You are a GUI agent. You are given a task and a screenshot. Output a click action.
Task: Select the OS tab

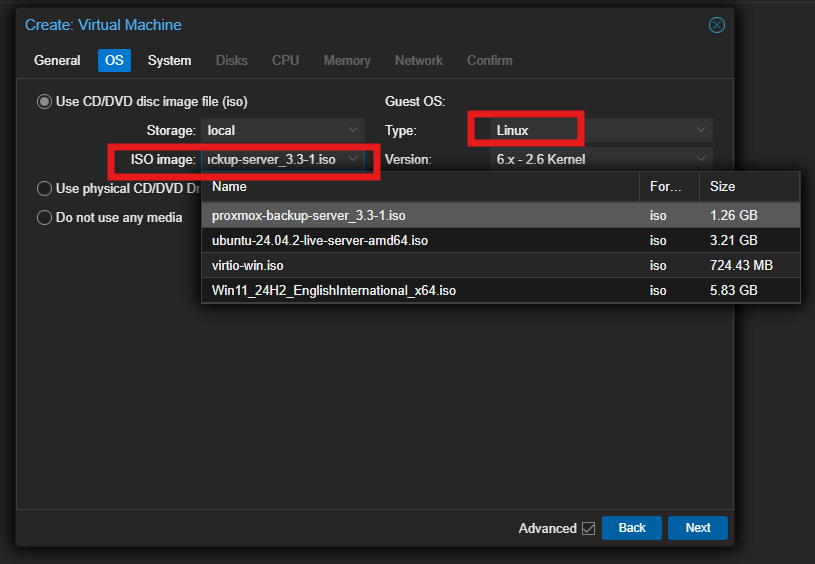pos(114,60)
